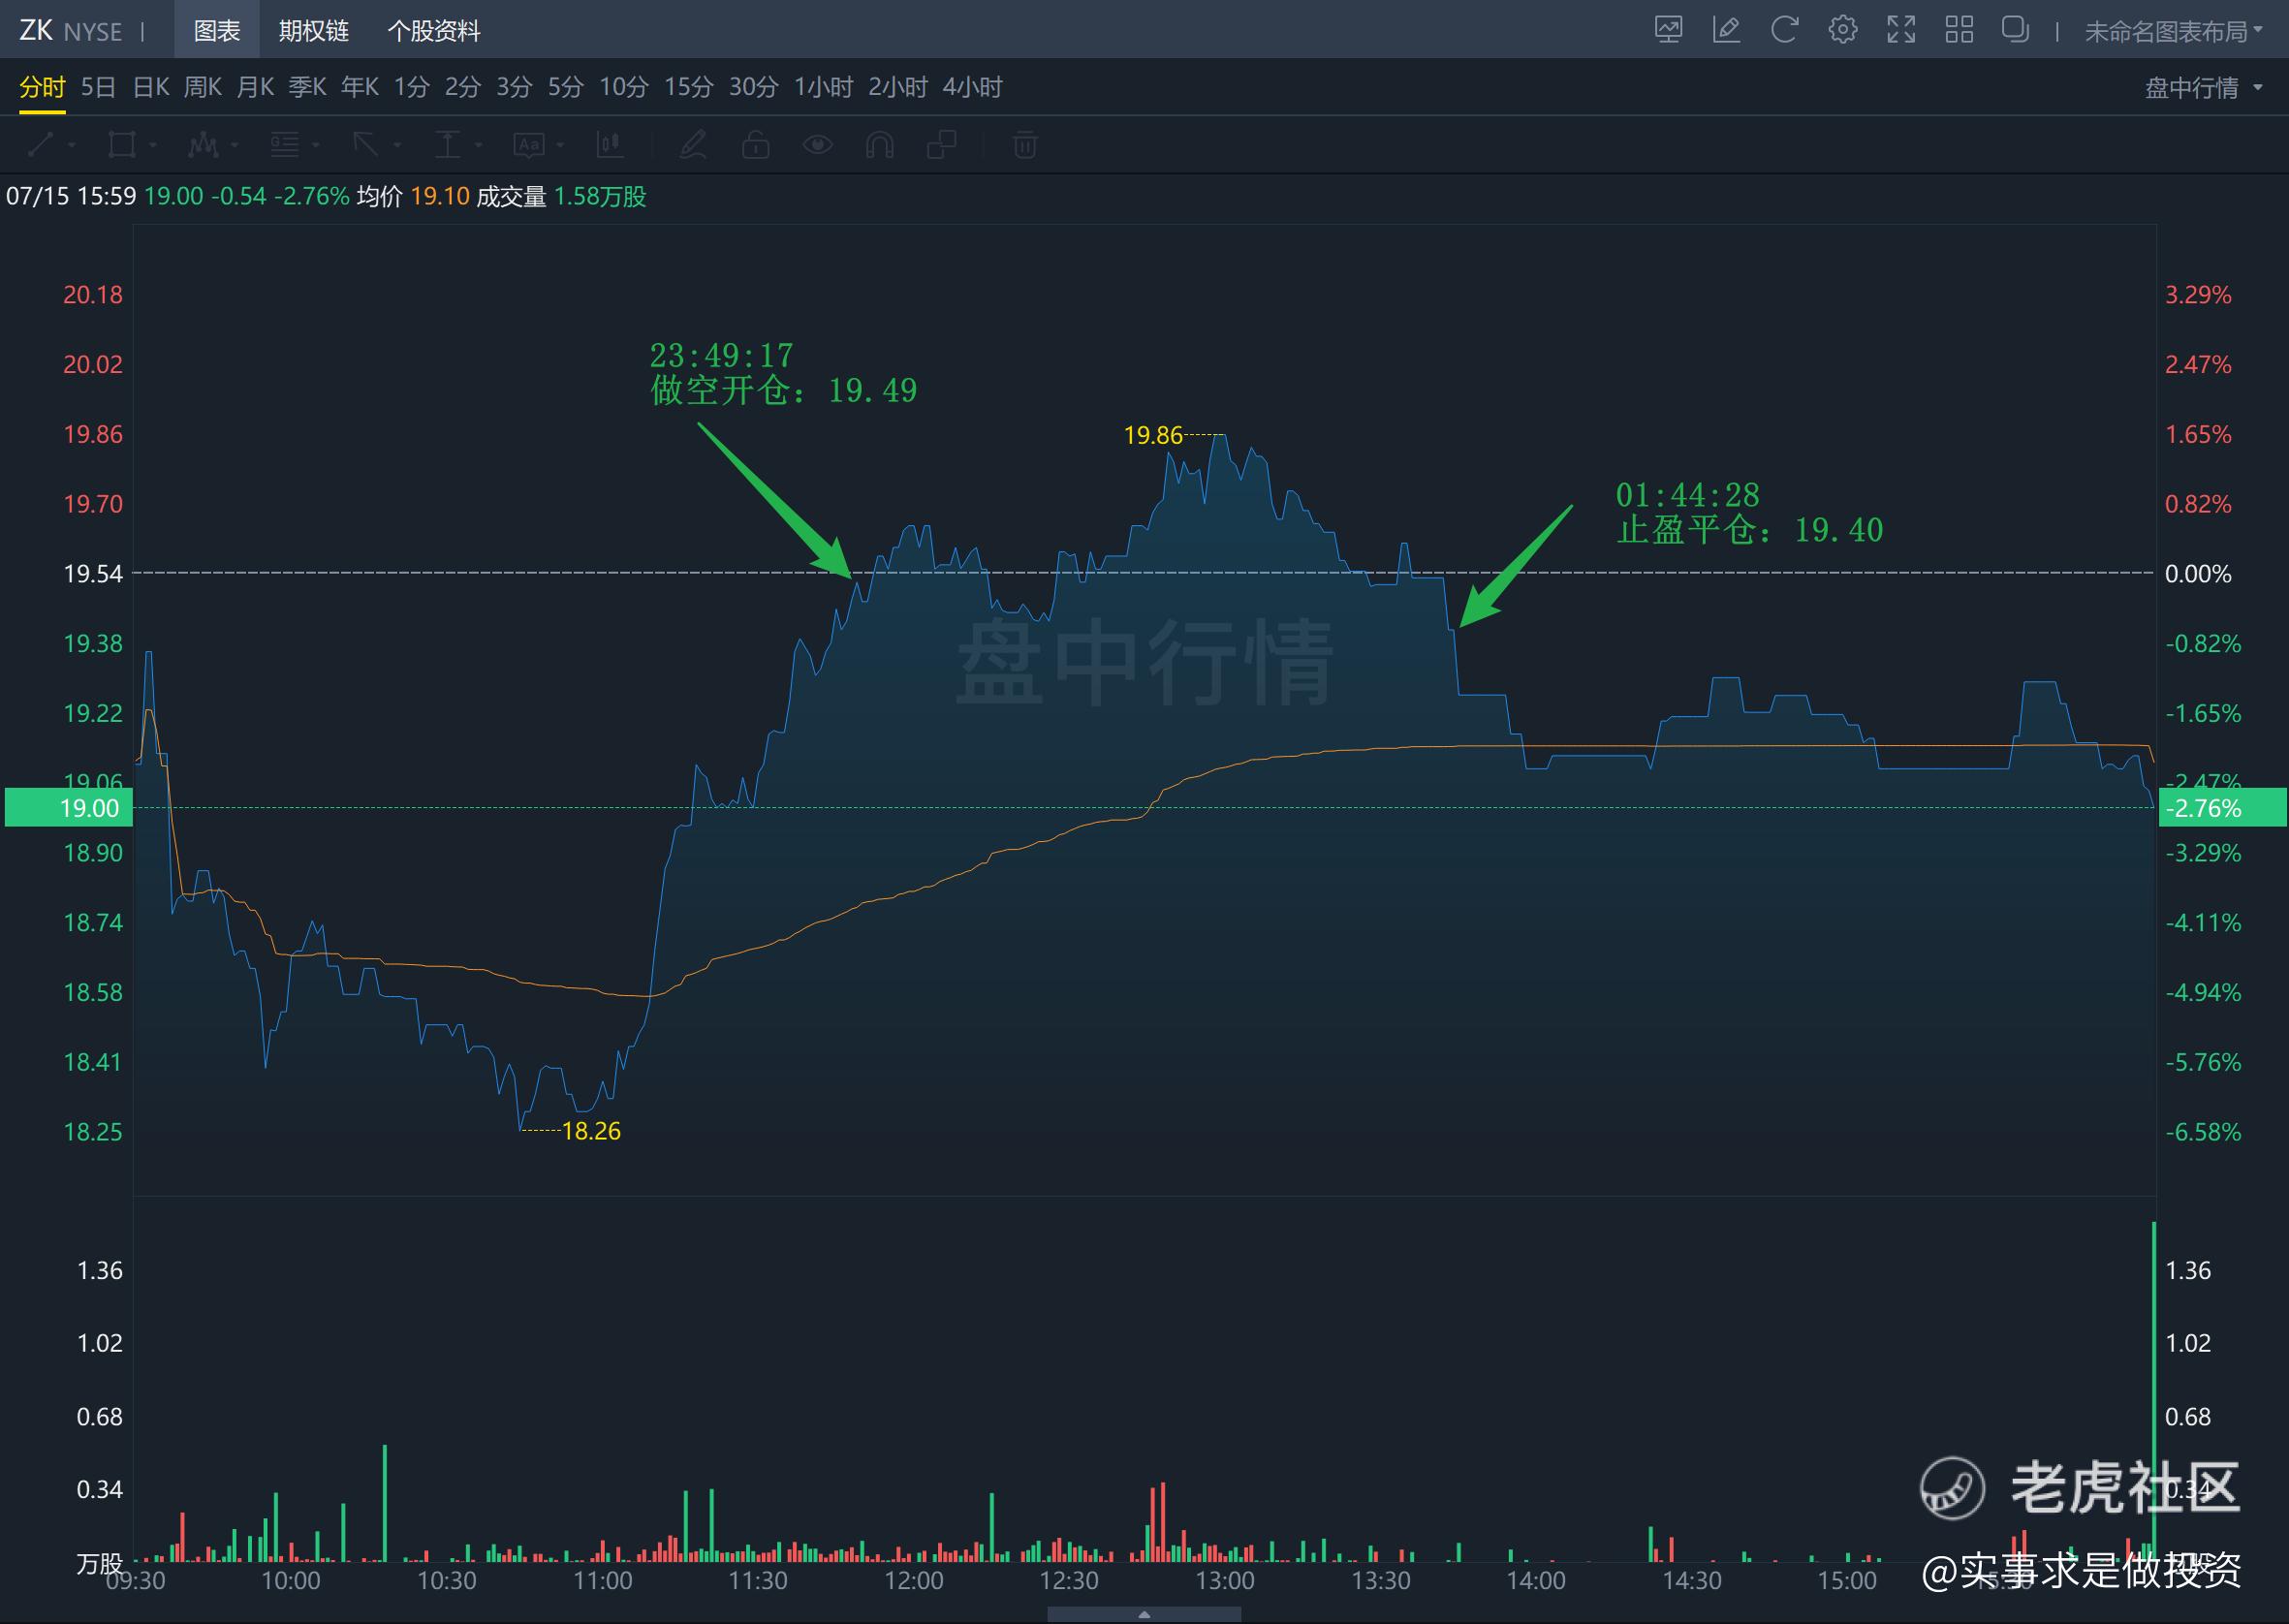Select the text annotation tool
Image resolution: width=2289 pixels, height=1624 pixels.
[x=529, y=146]
